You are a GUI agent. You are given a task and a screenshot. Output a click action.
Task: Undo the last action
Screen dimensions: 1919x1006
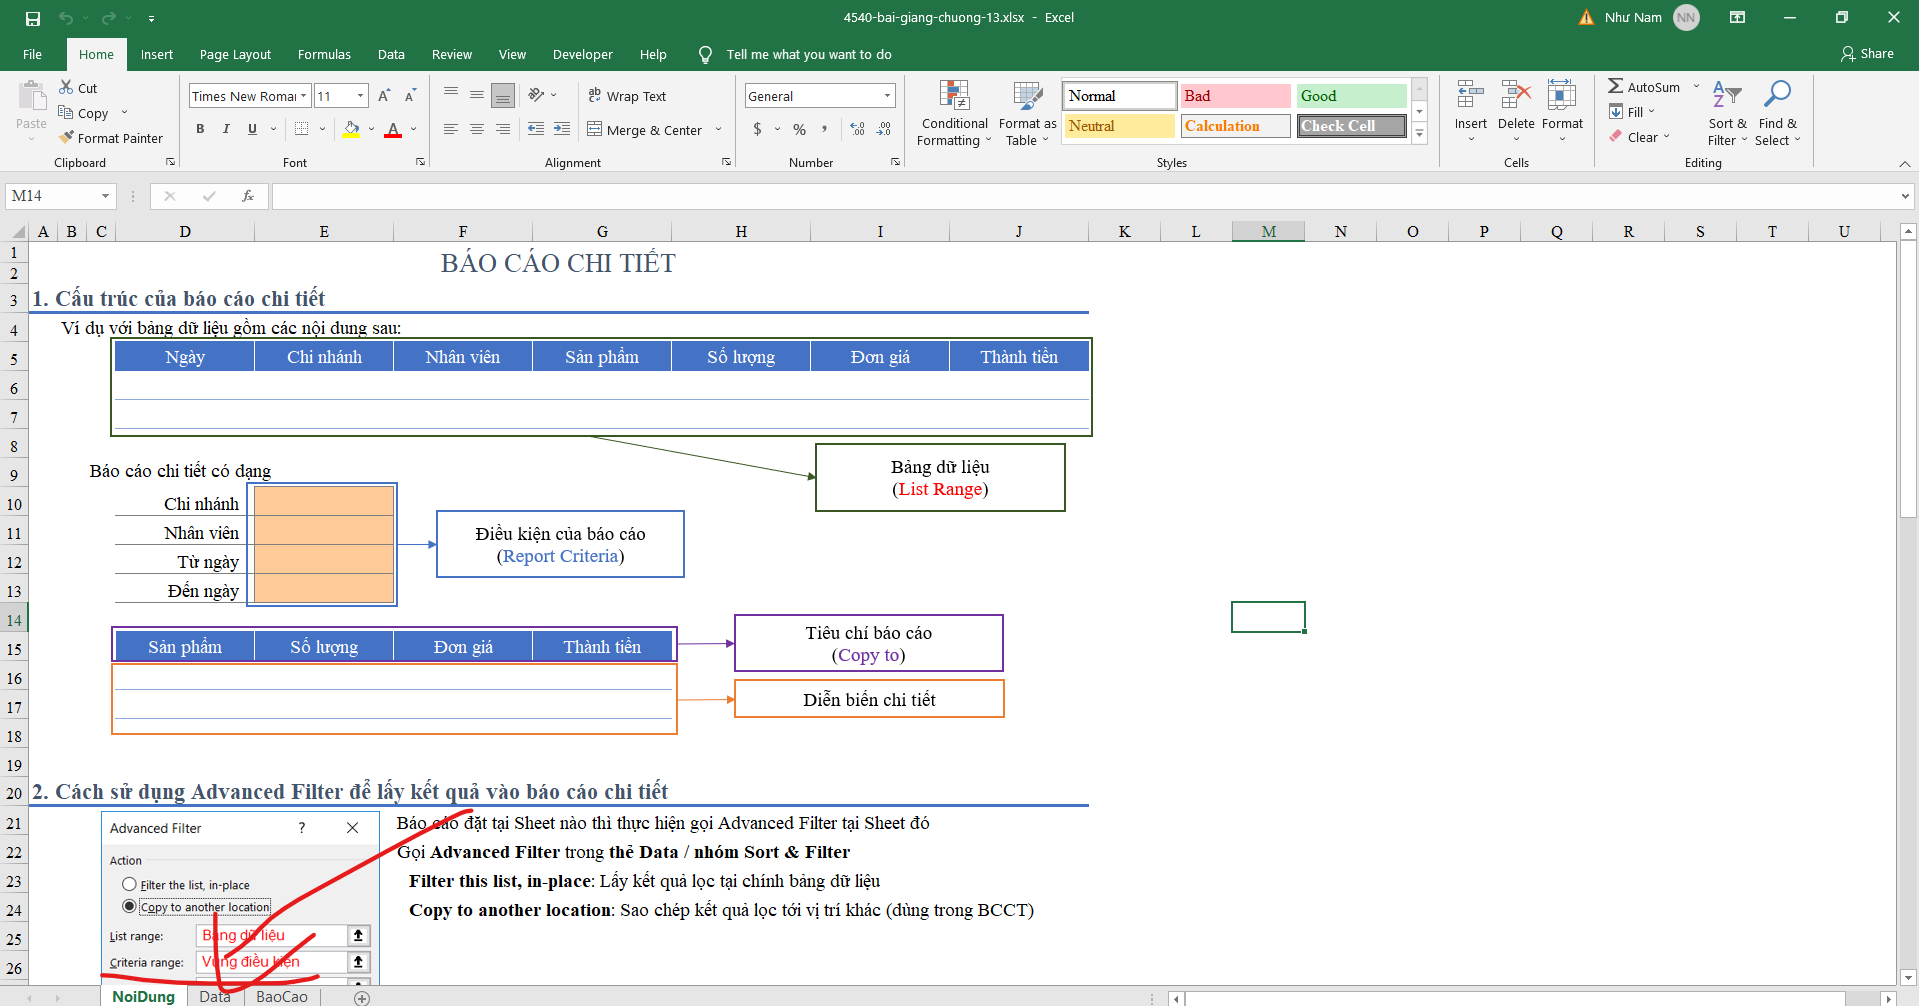(x=66, y=18)
